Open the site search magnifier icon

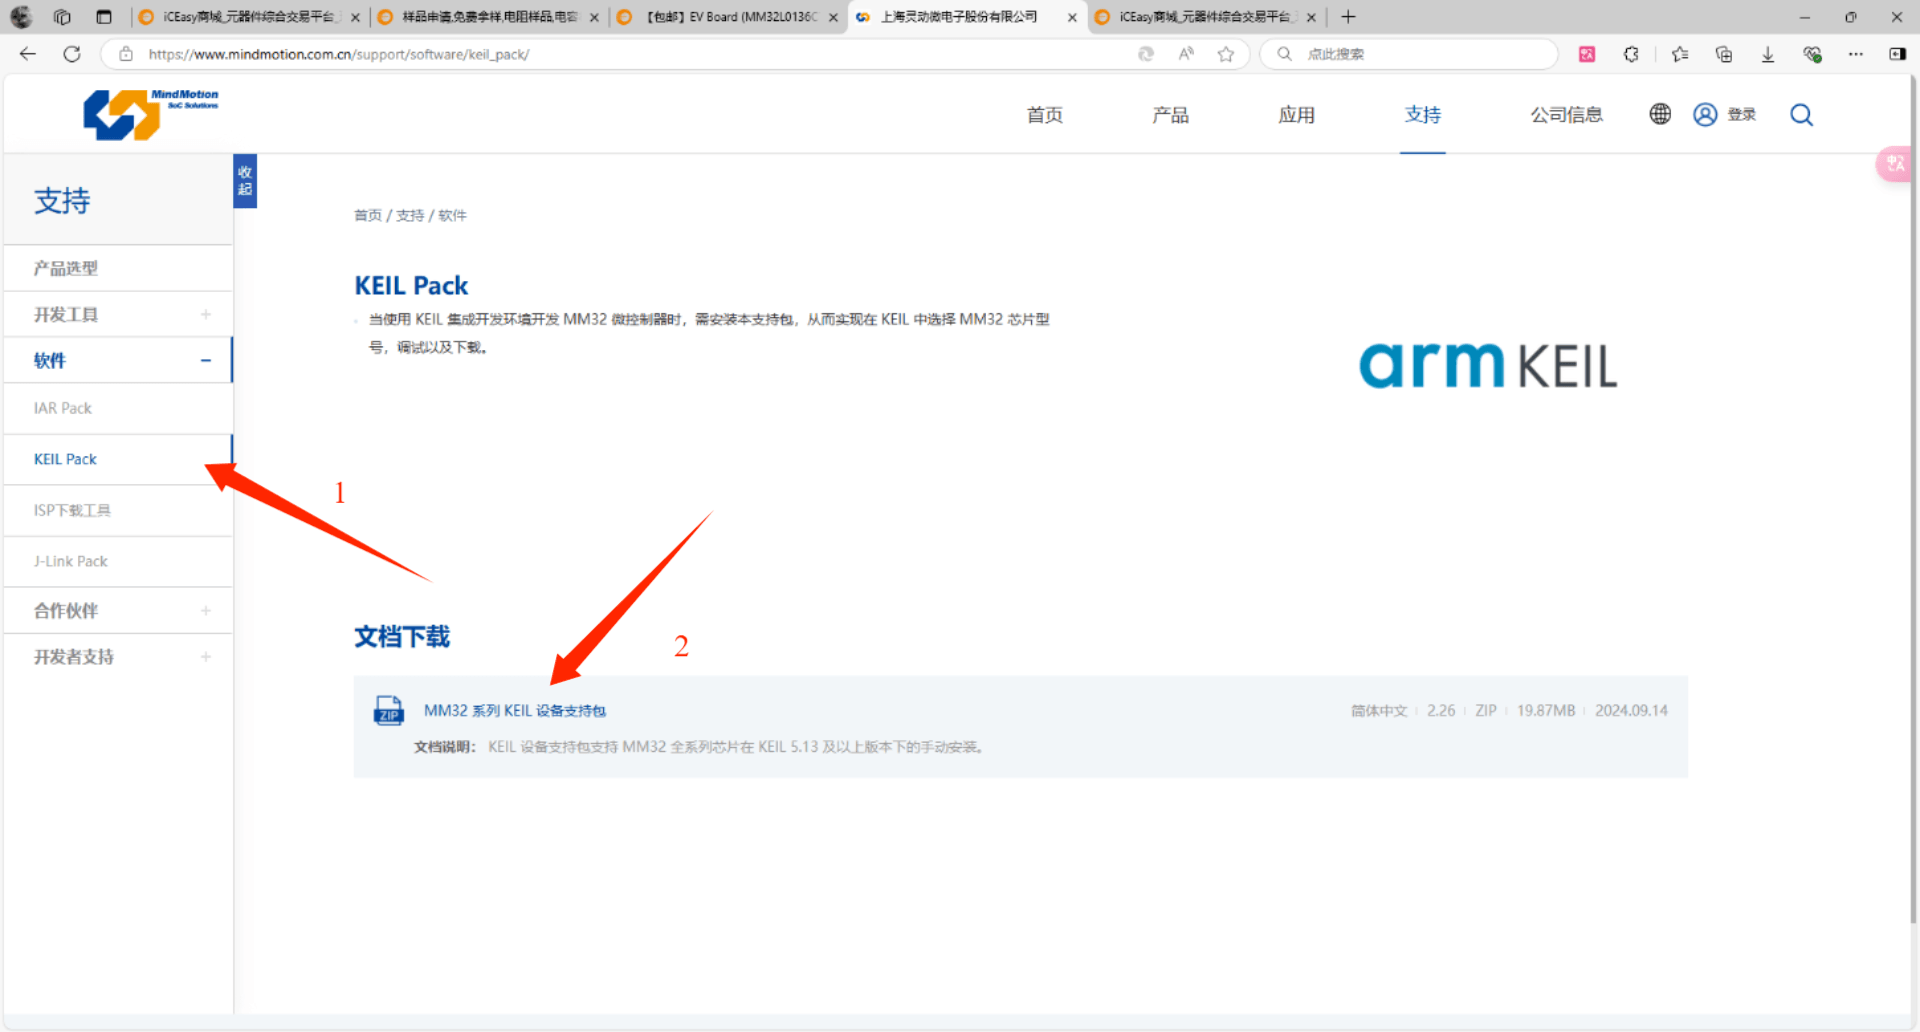click(1801, 115)
